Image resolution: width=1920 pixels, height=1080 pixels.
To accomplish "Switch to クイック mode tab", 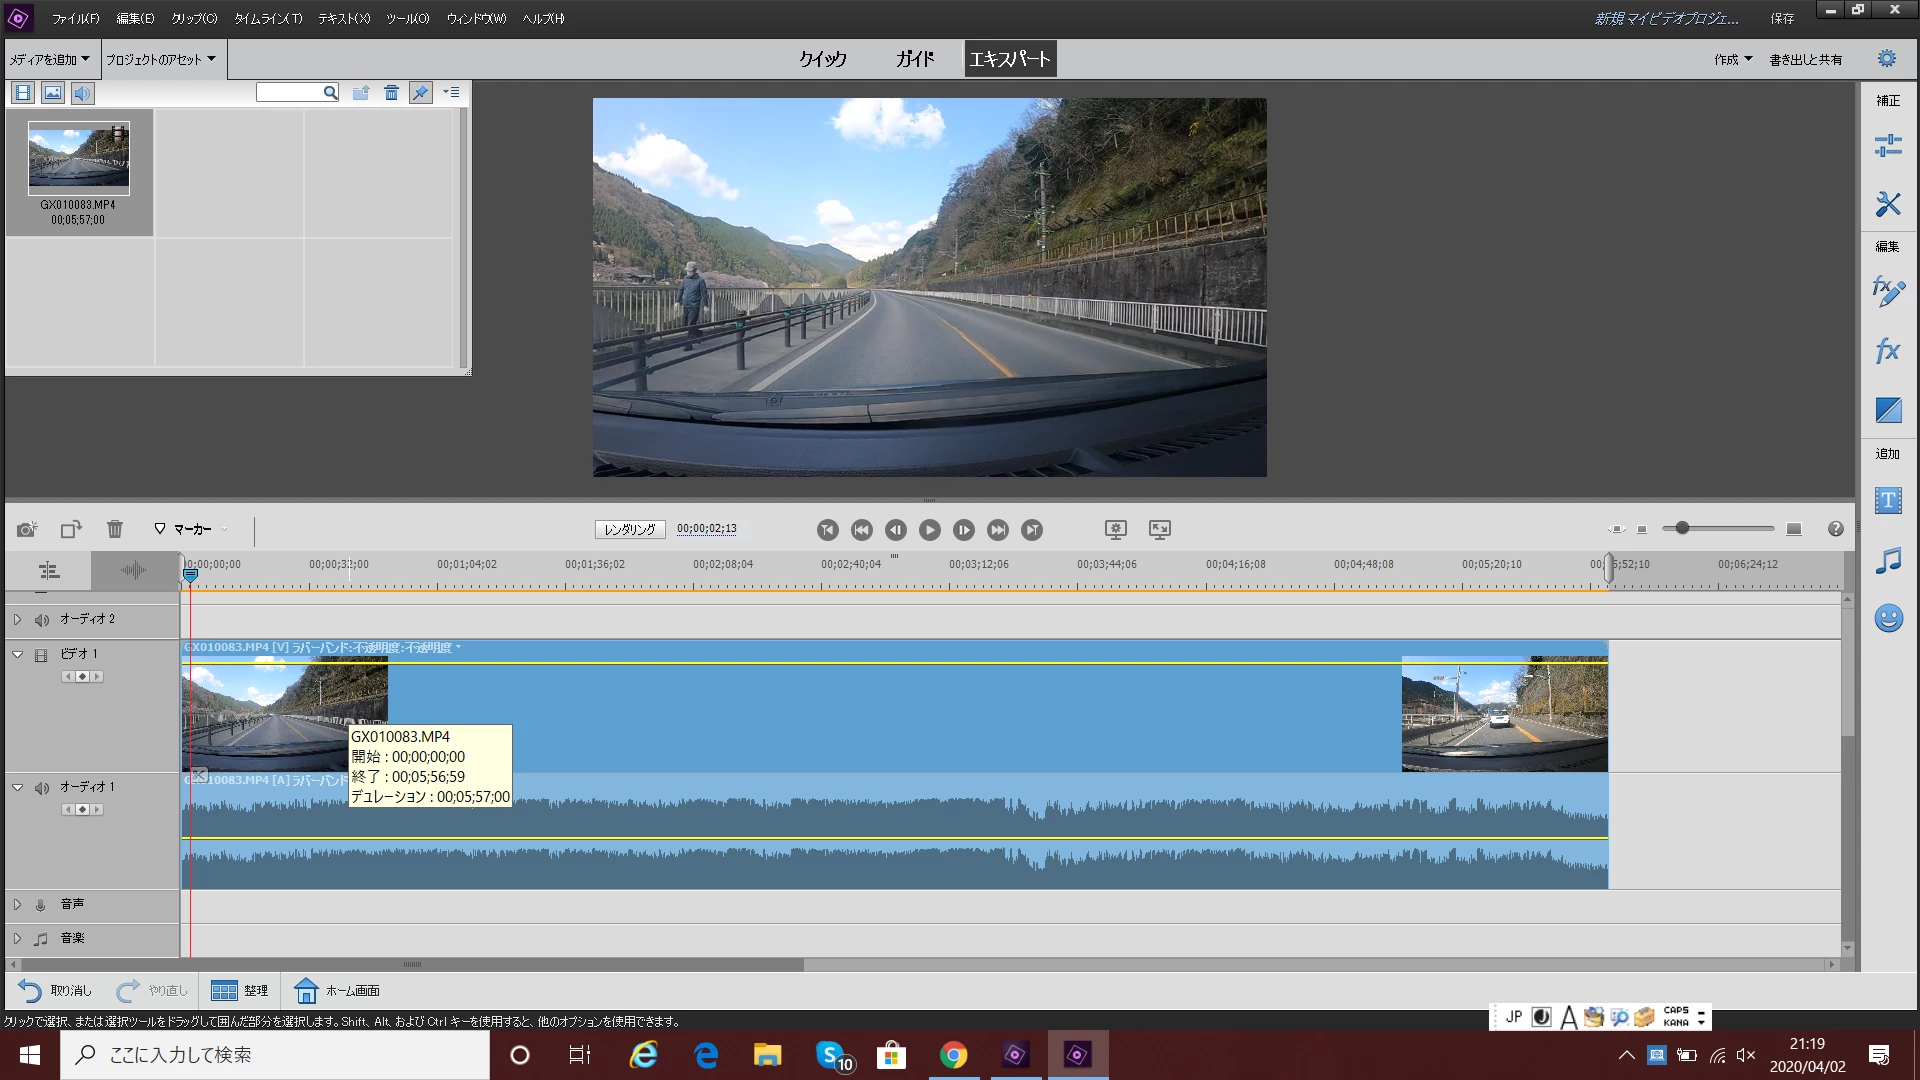I will point(822,59).
